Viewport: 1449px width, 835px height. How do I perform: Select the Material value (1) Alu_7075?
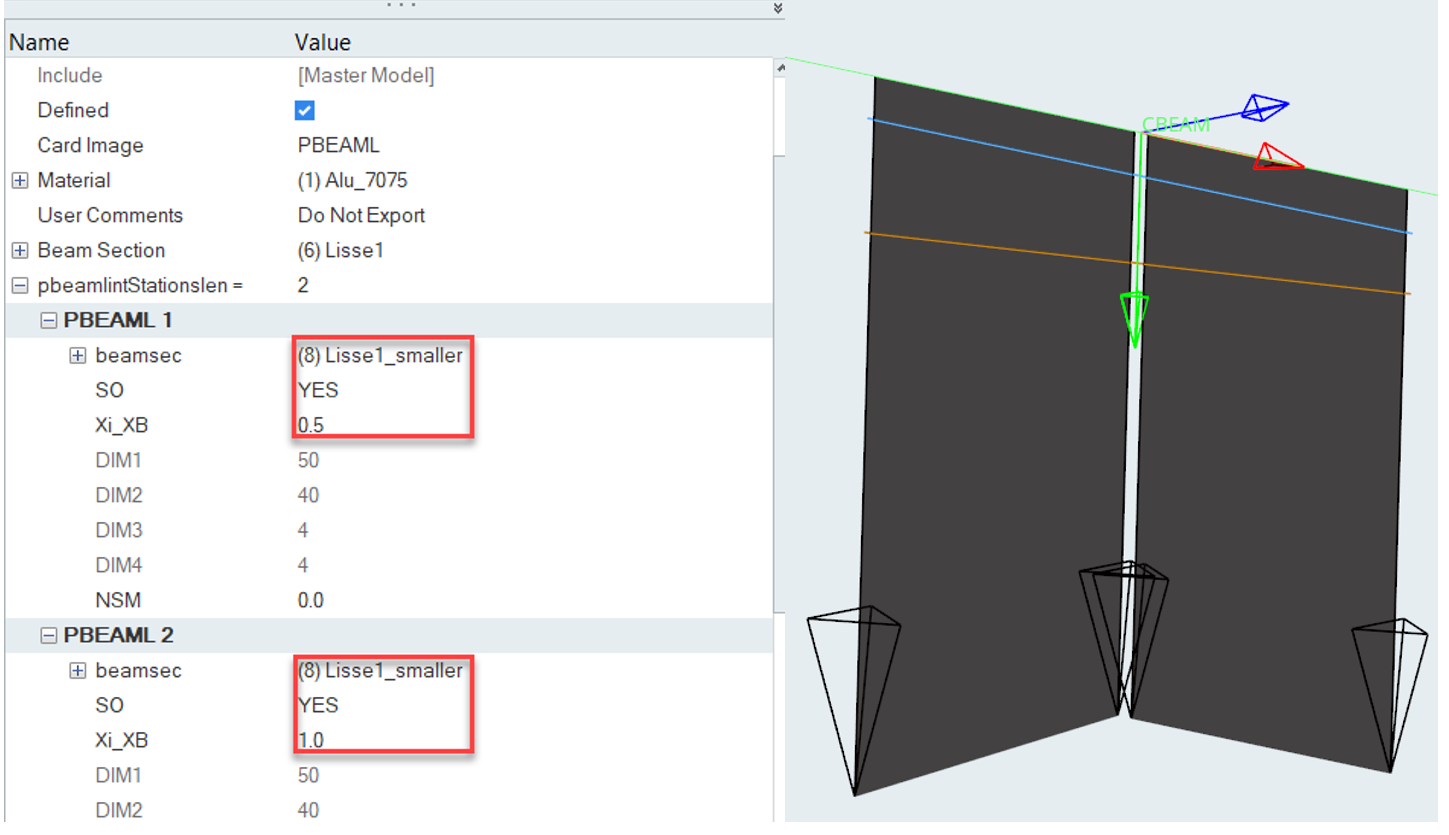tap(353, 181)
